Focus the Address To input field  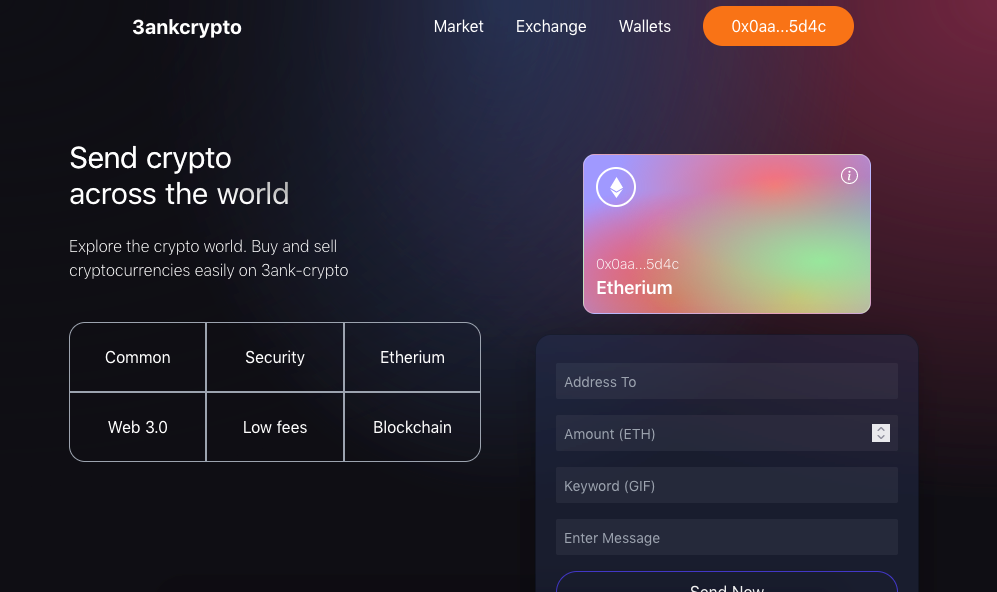point(726,381)
